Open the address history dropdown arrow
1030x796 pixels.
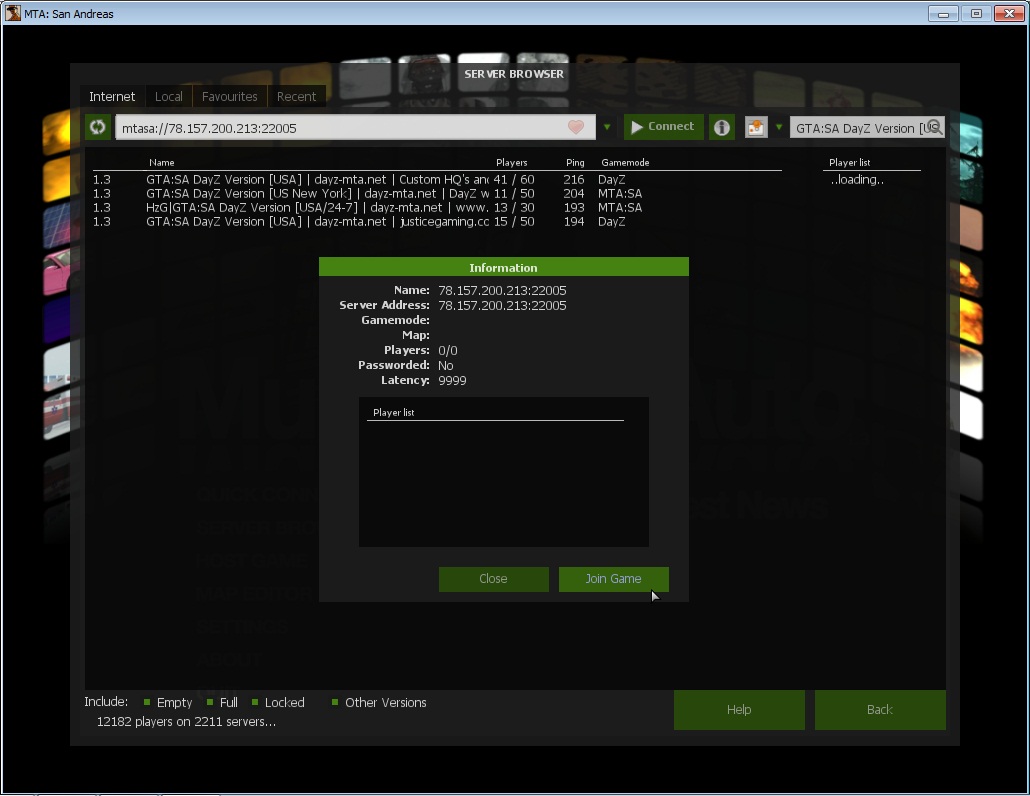pos(607,127)
